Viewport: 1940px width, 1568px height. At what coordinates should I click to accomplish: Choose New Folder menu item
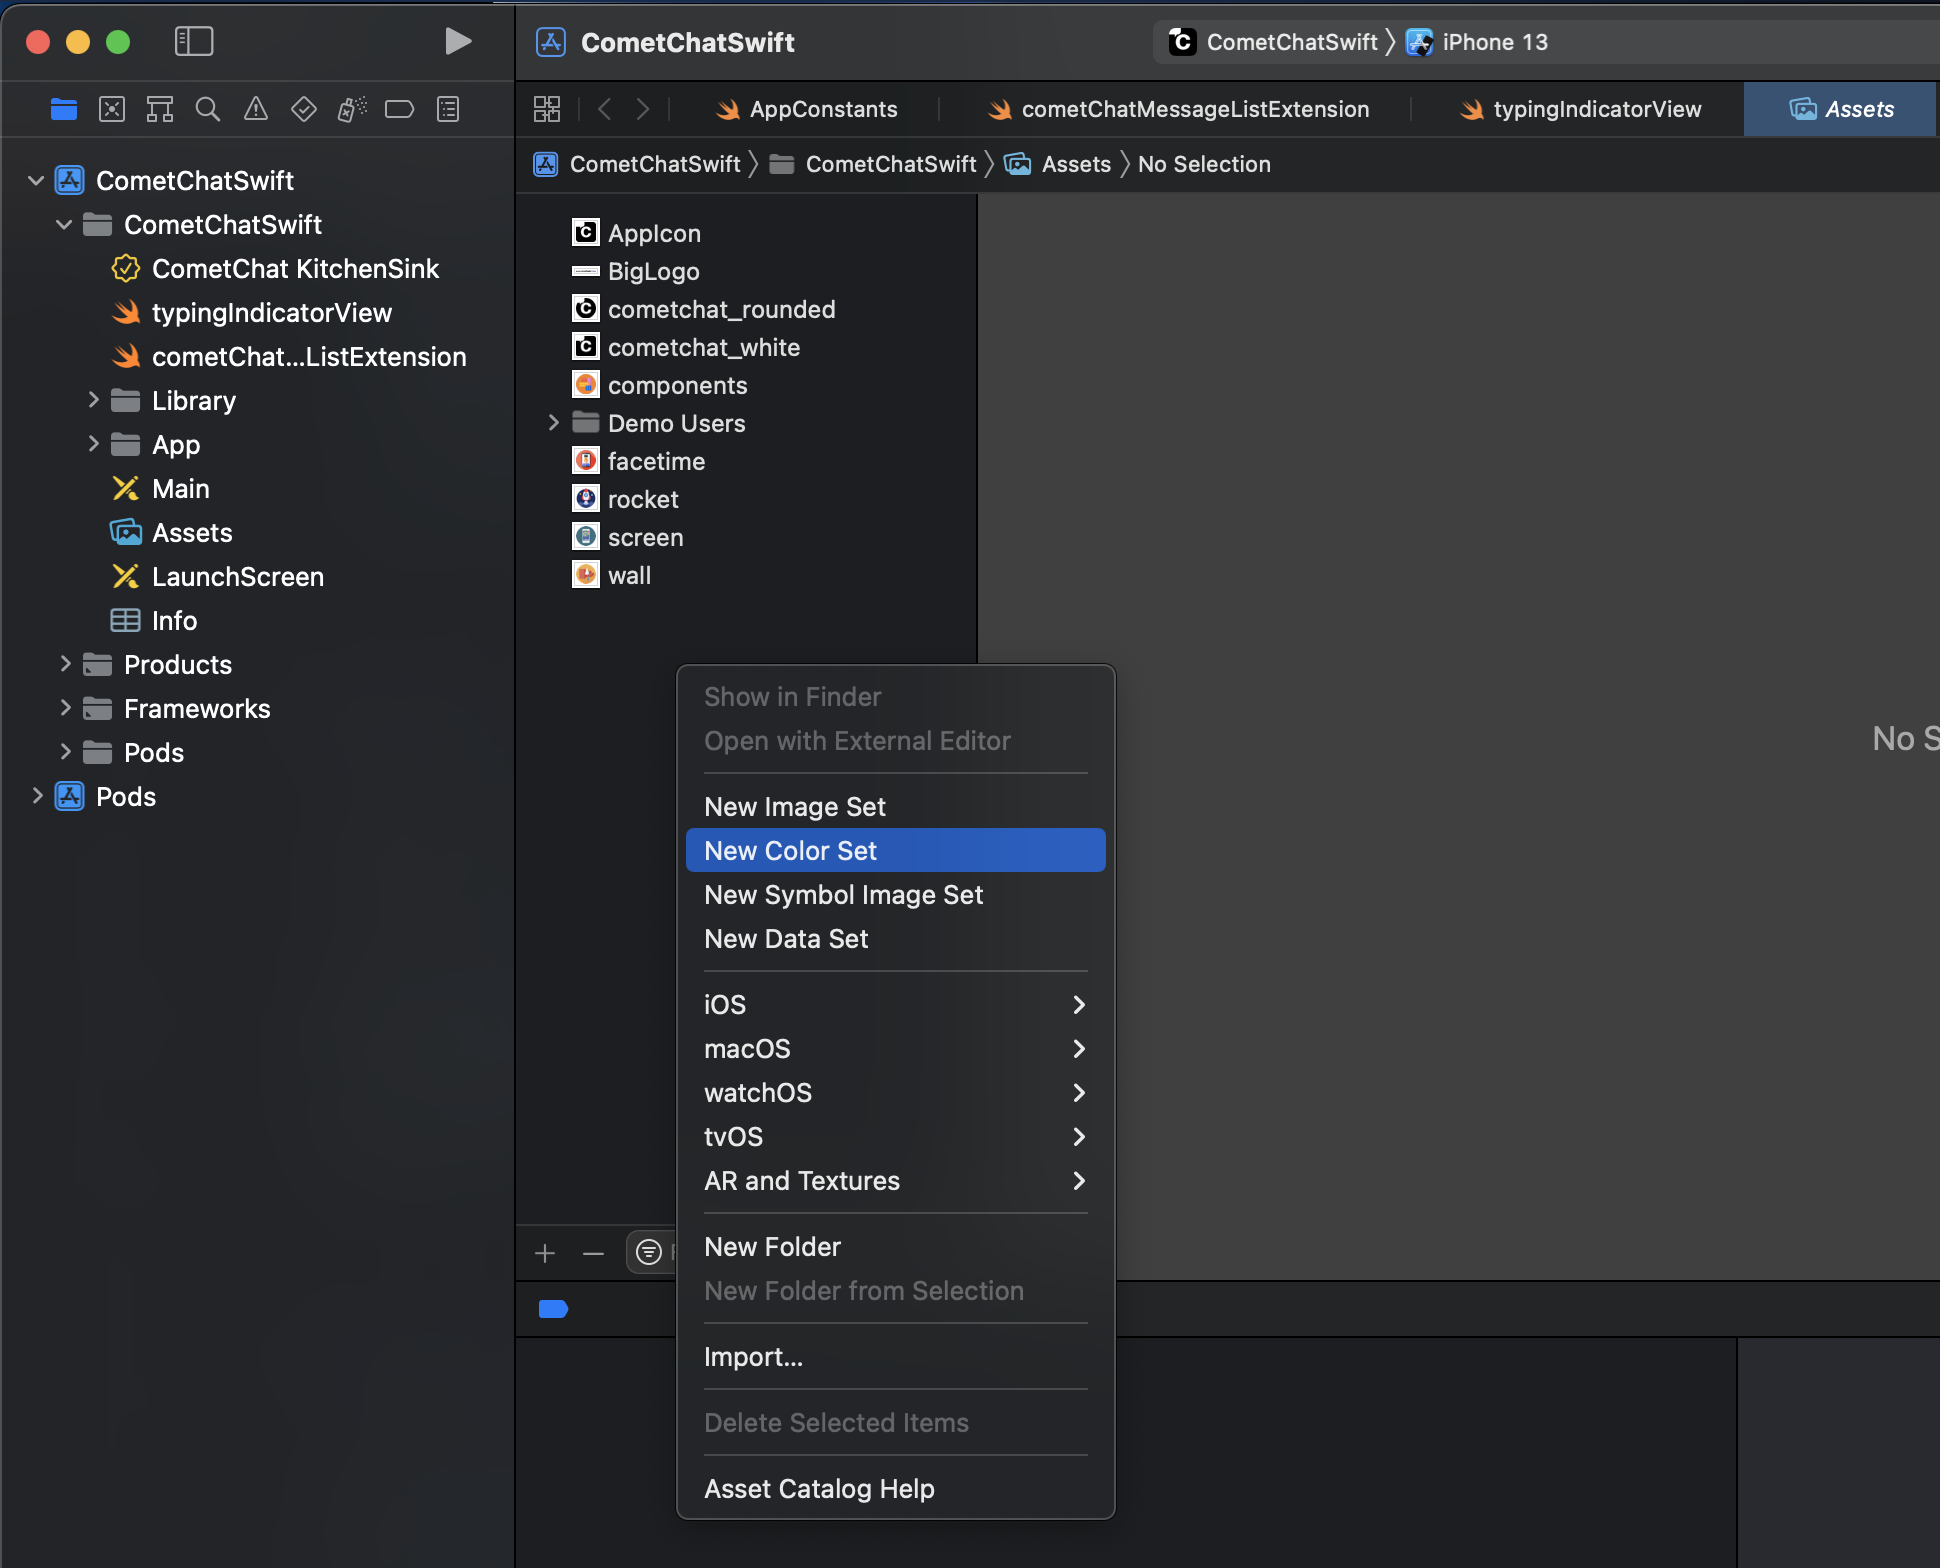pyautogui.click(x=895, y=1246)
